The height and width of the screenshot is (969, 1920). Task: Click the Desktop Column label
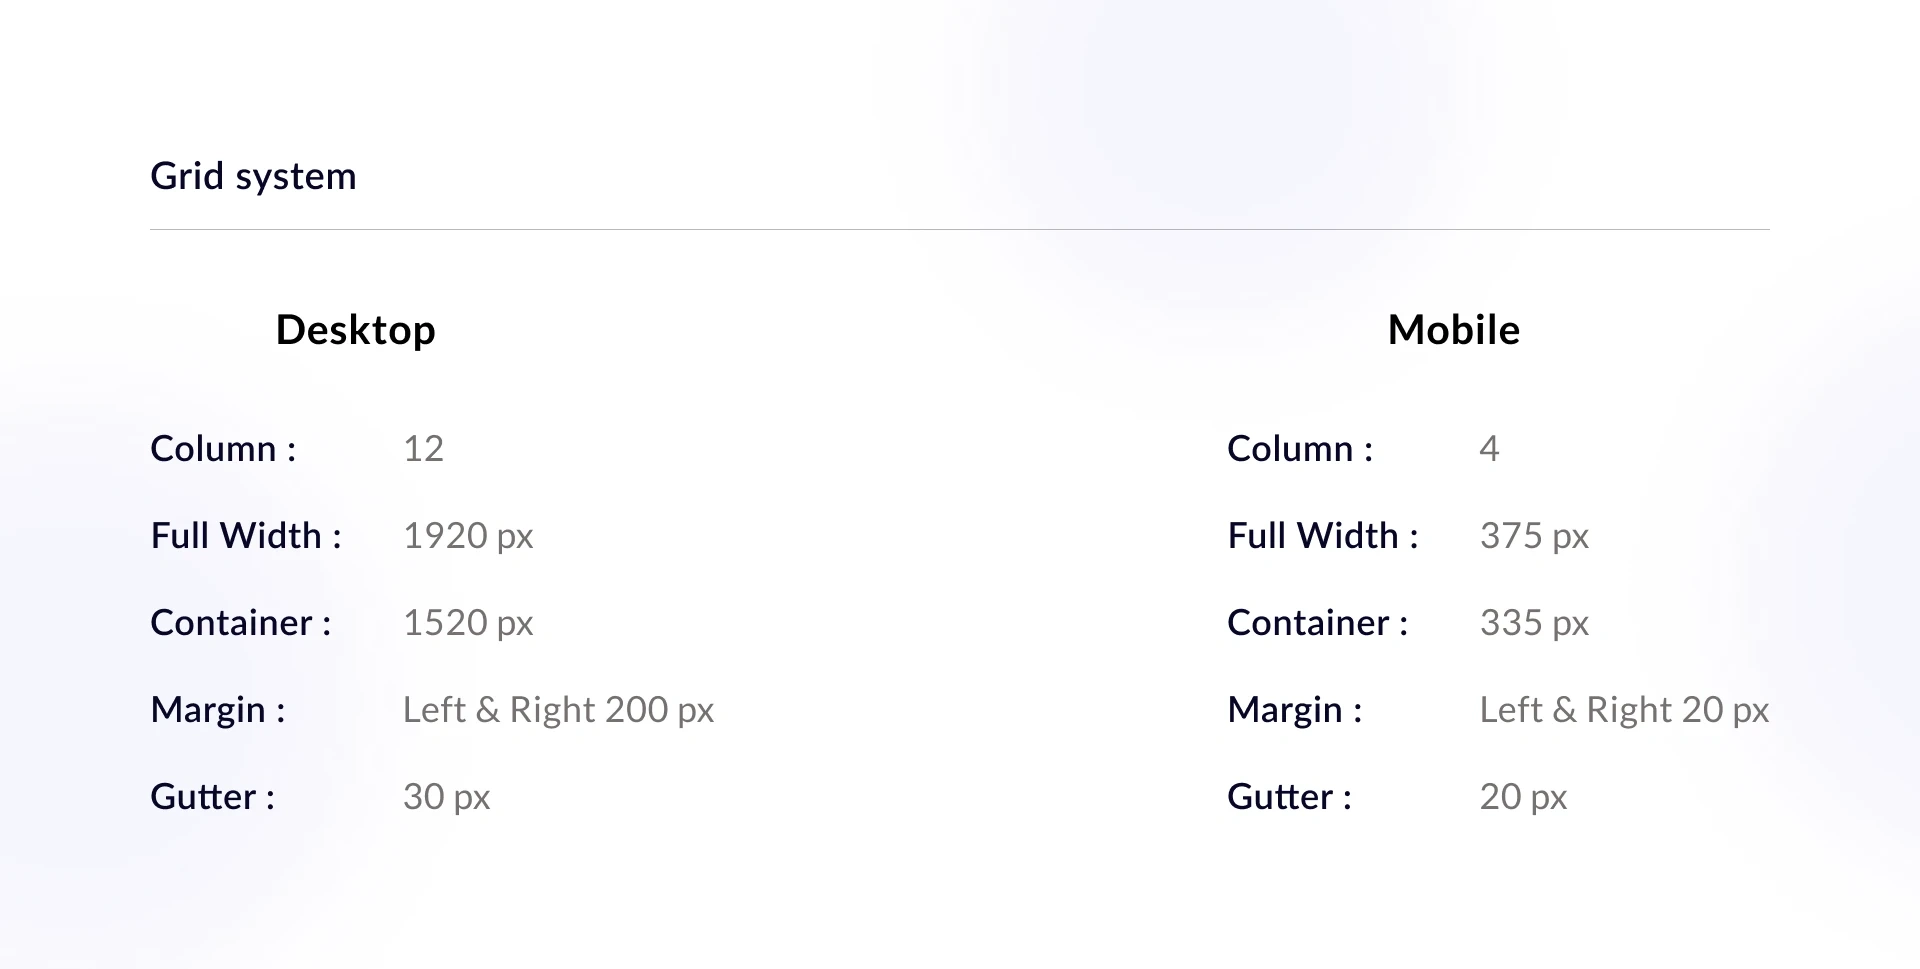point(223,449)
